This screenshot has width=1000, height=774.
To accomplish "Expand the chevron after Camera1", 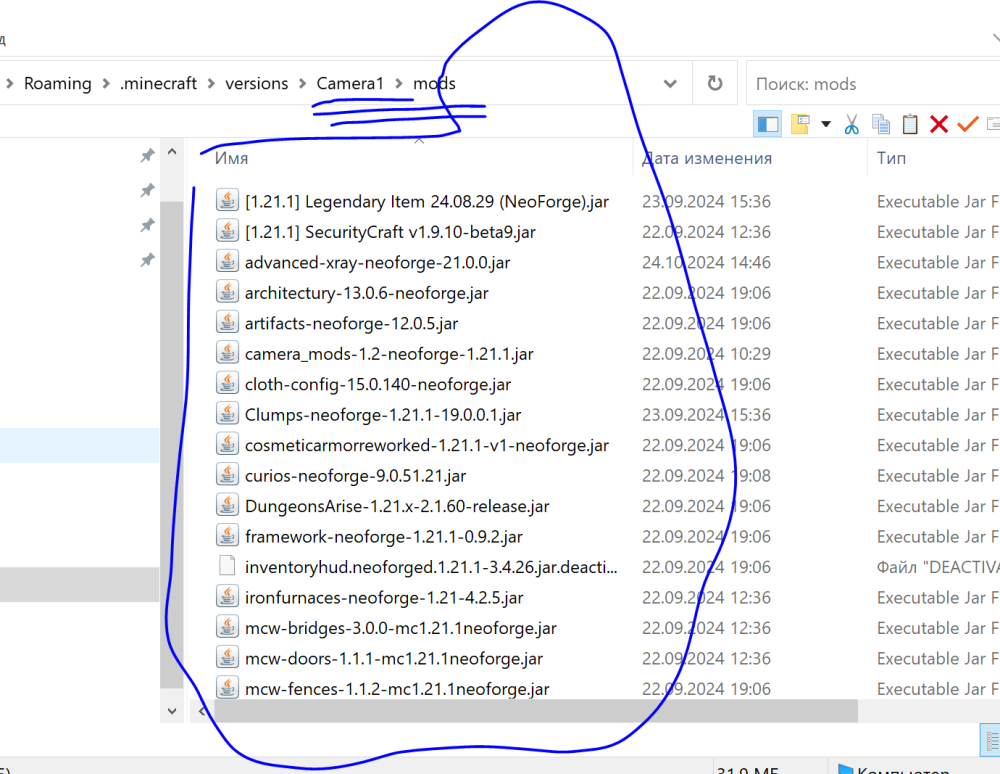I will [399, 84].
